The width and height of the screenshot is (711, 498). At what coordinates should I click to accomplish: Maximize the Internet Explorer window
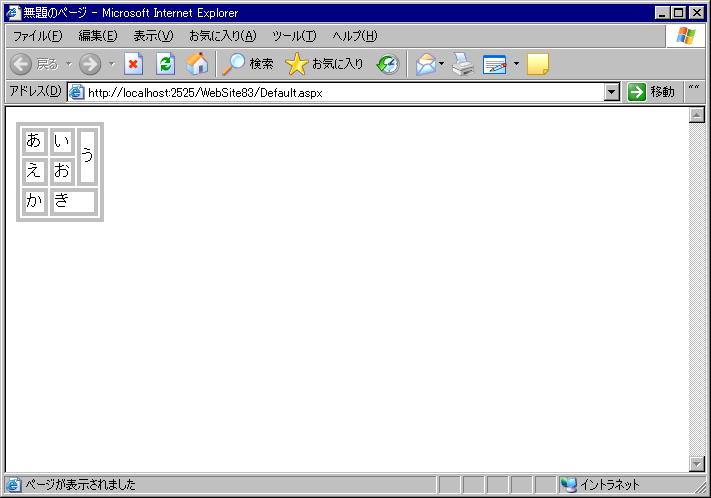(678, 13)
